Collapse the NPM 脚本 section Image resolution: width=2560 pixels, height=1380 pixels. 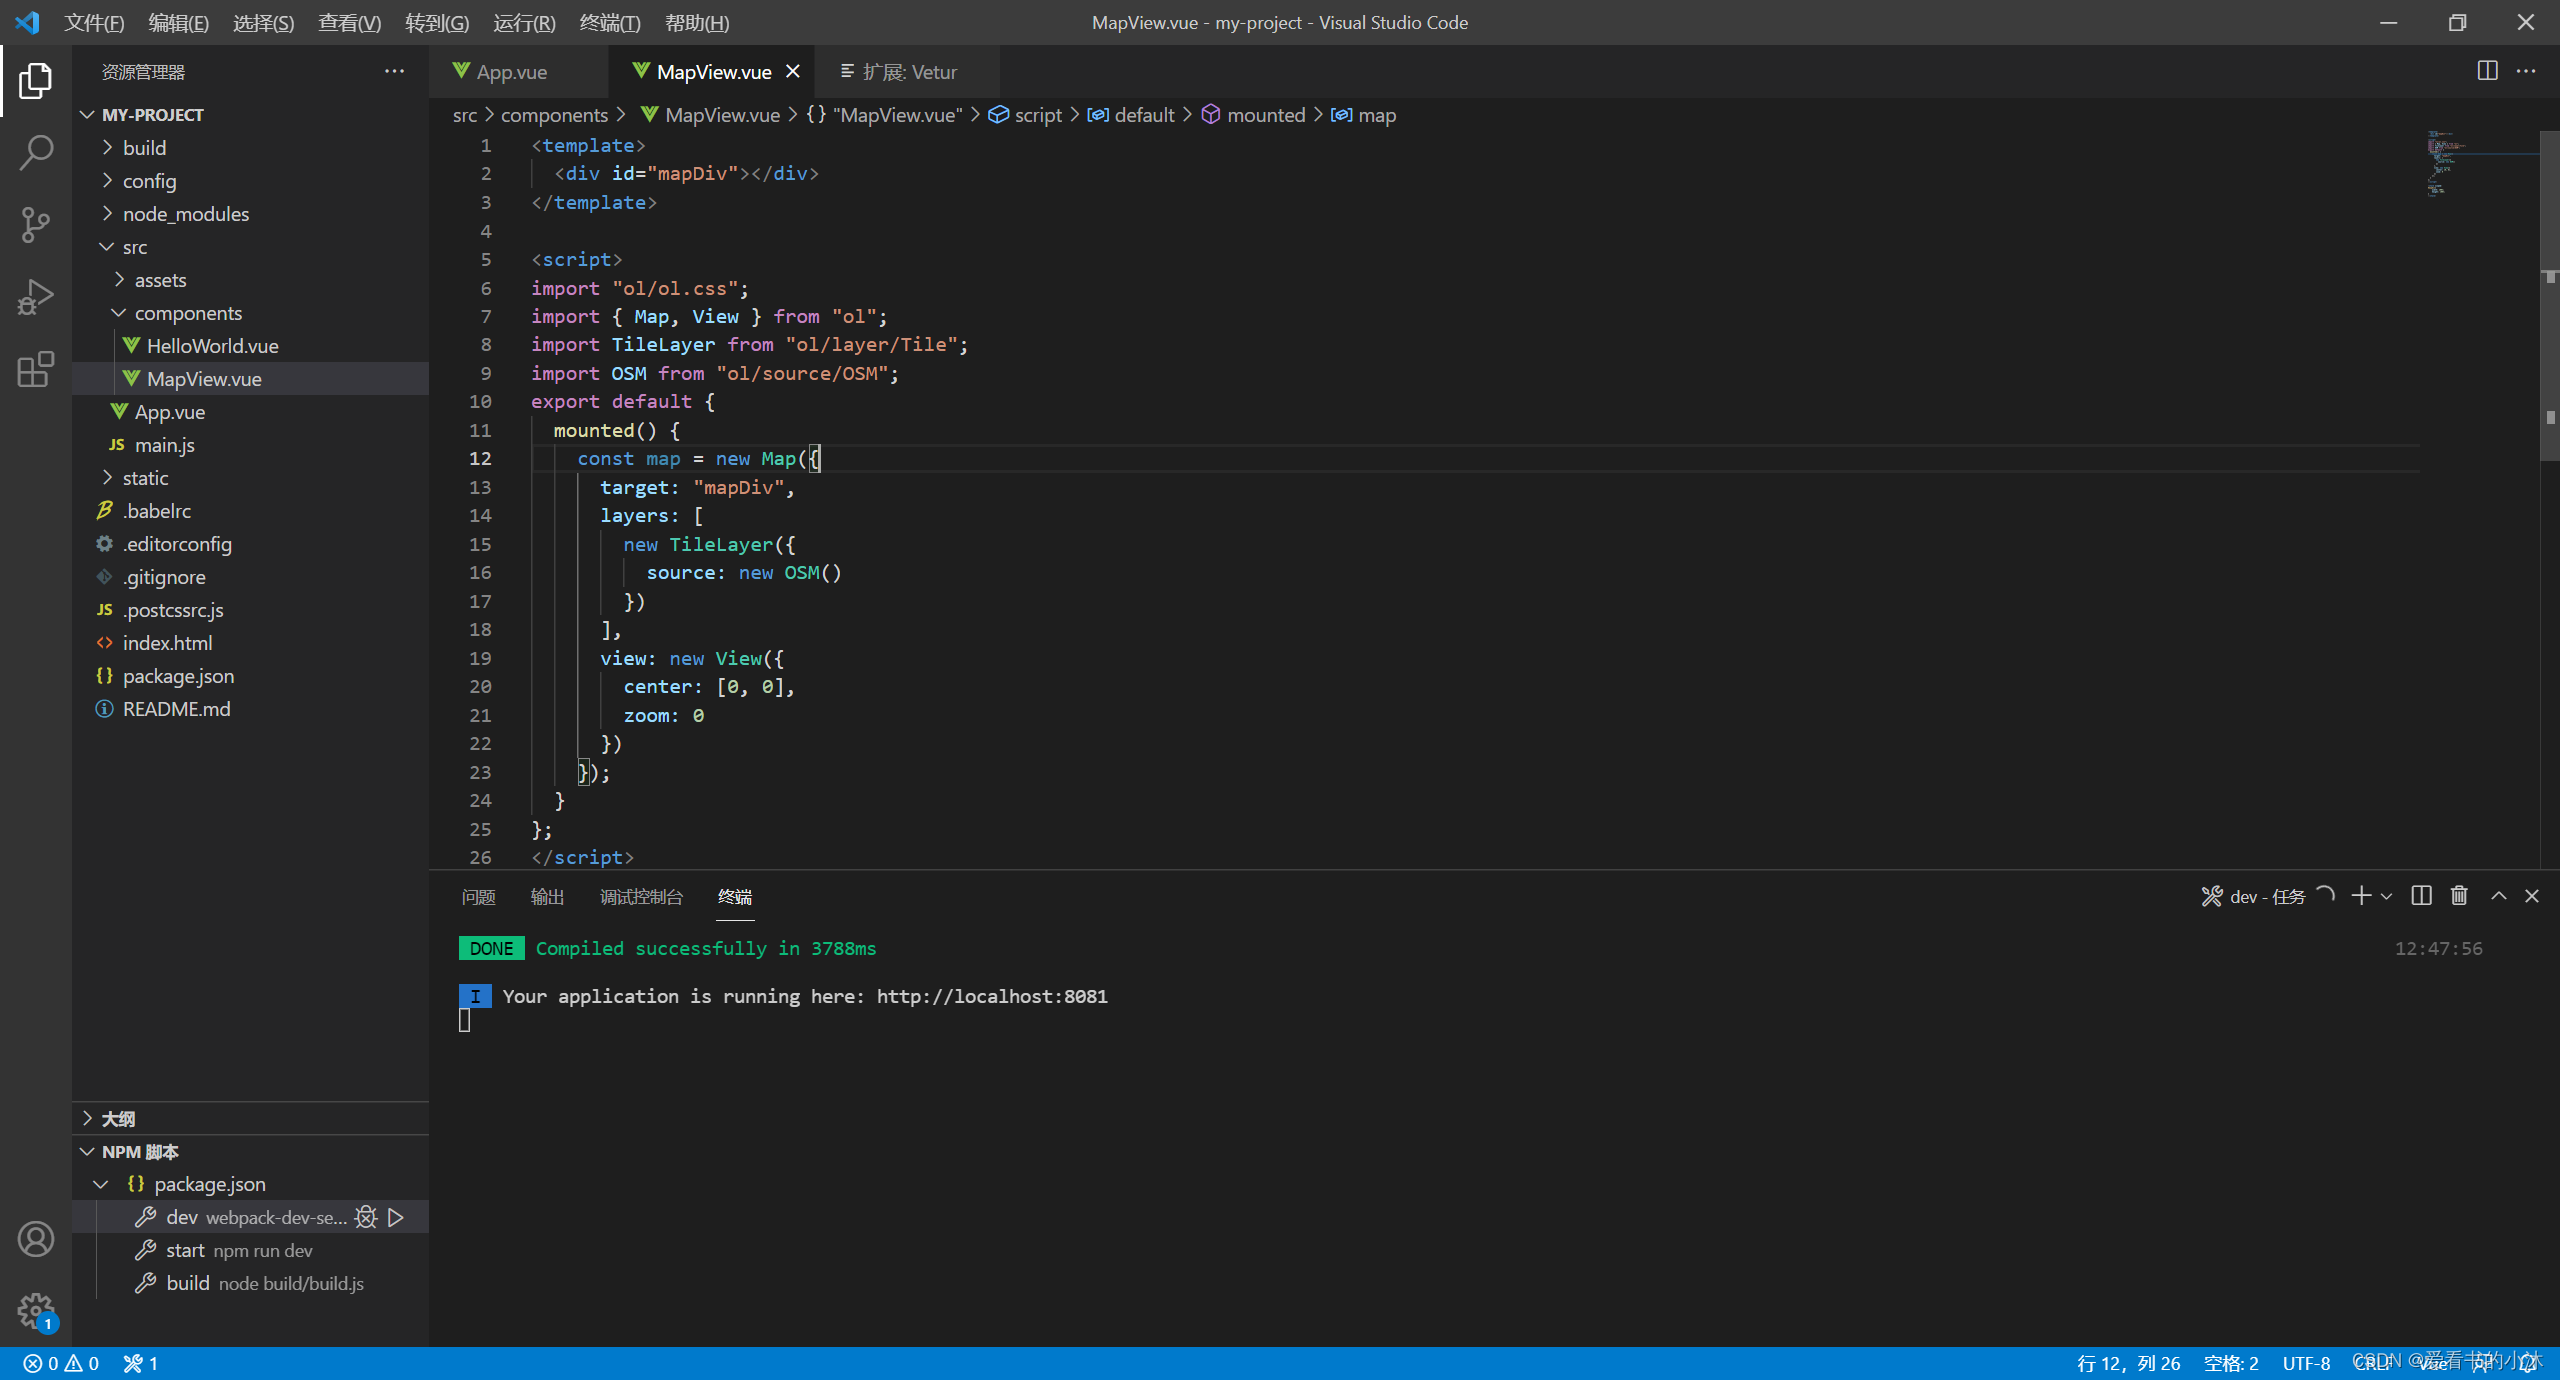[x=251, y=1151]
